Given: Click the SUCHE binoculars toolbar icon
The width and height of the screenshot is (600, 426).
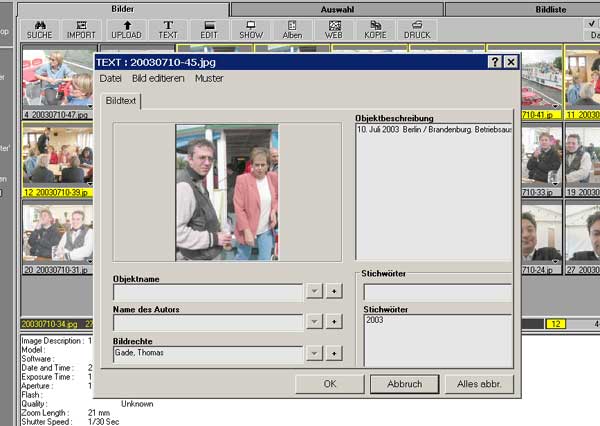Looking at the screenshot, I should point(41,28).
